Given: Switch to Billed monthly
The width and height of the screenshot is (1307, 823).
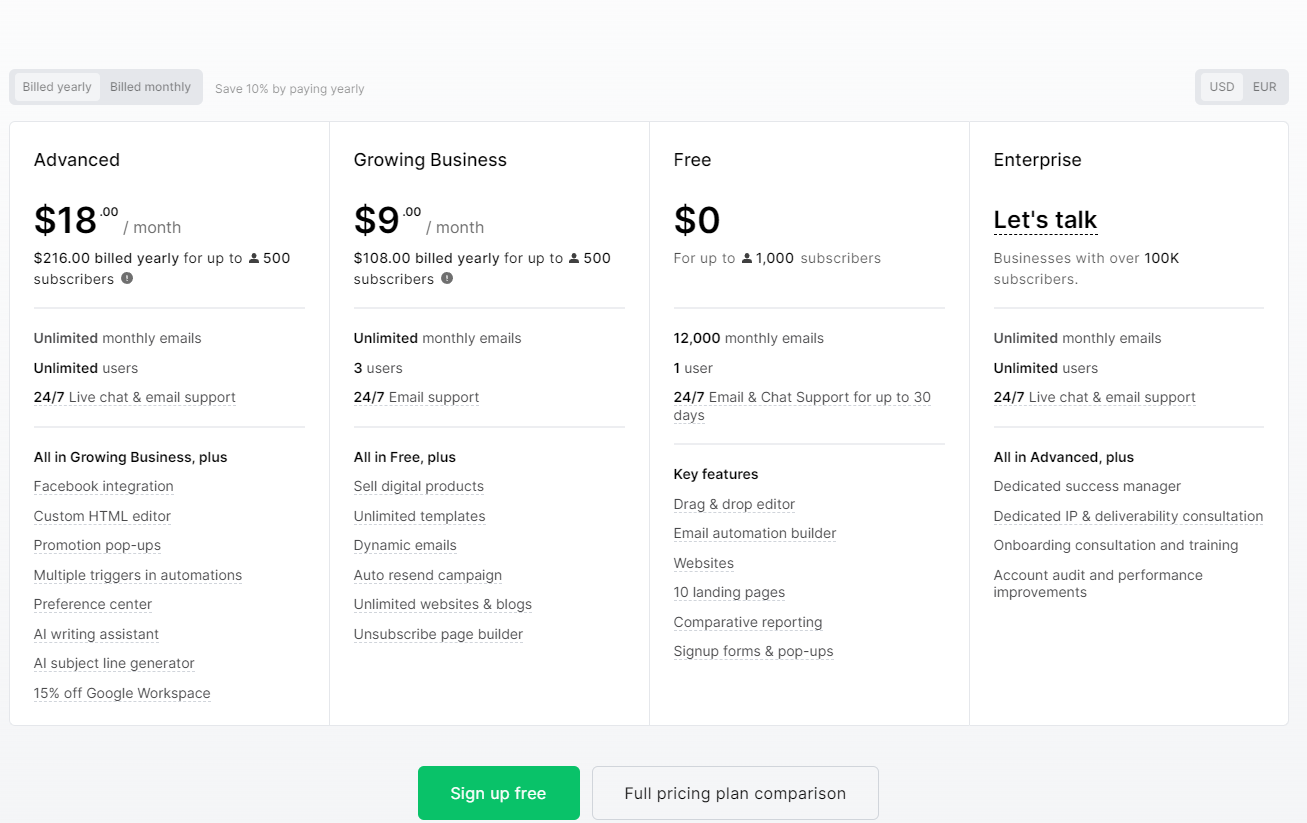Looking at the screenshot, I should (x=150, y=87).
